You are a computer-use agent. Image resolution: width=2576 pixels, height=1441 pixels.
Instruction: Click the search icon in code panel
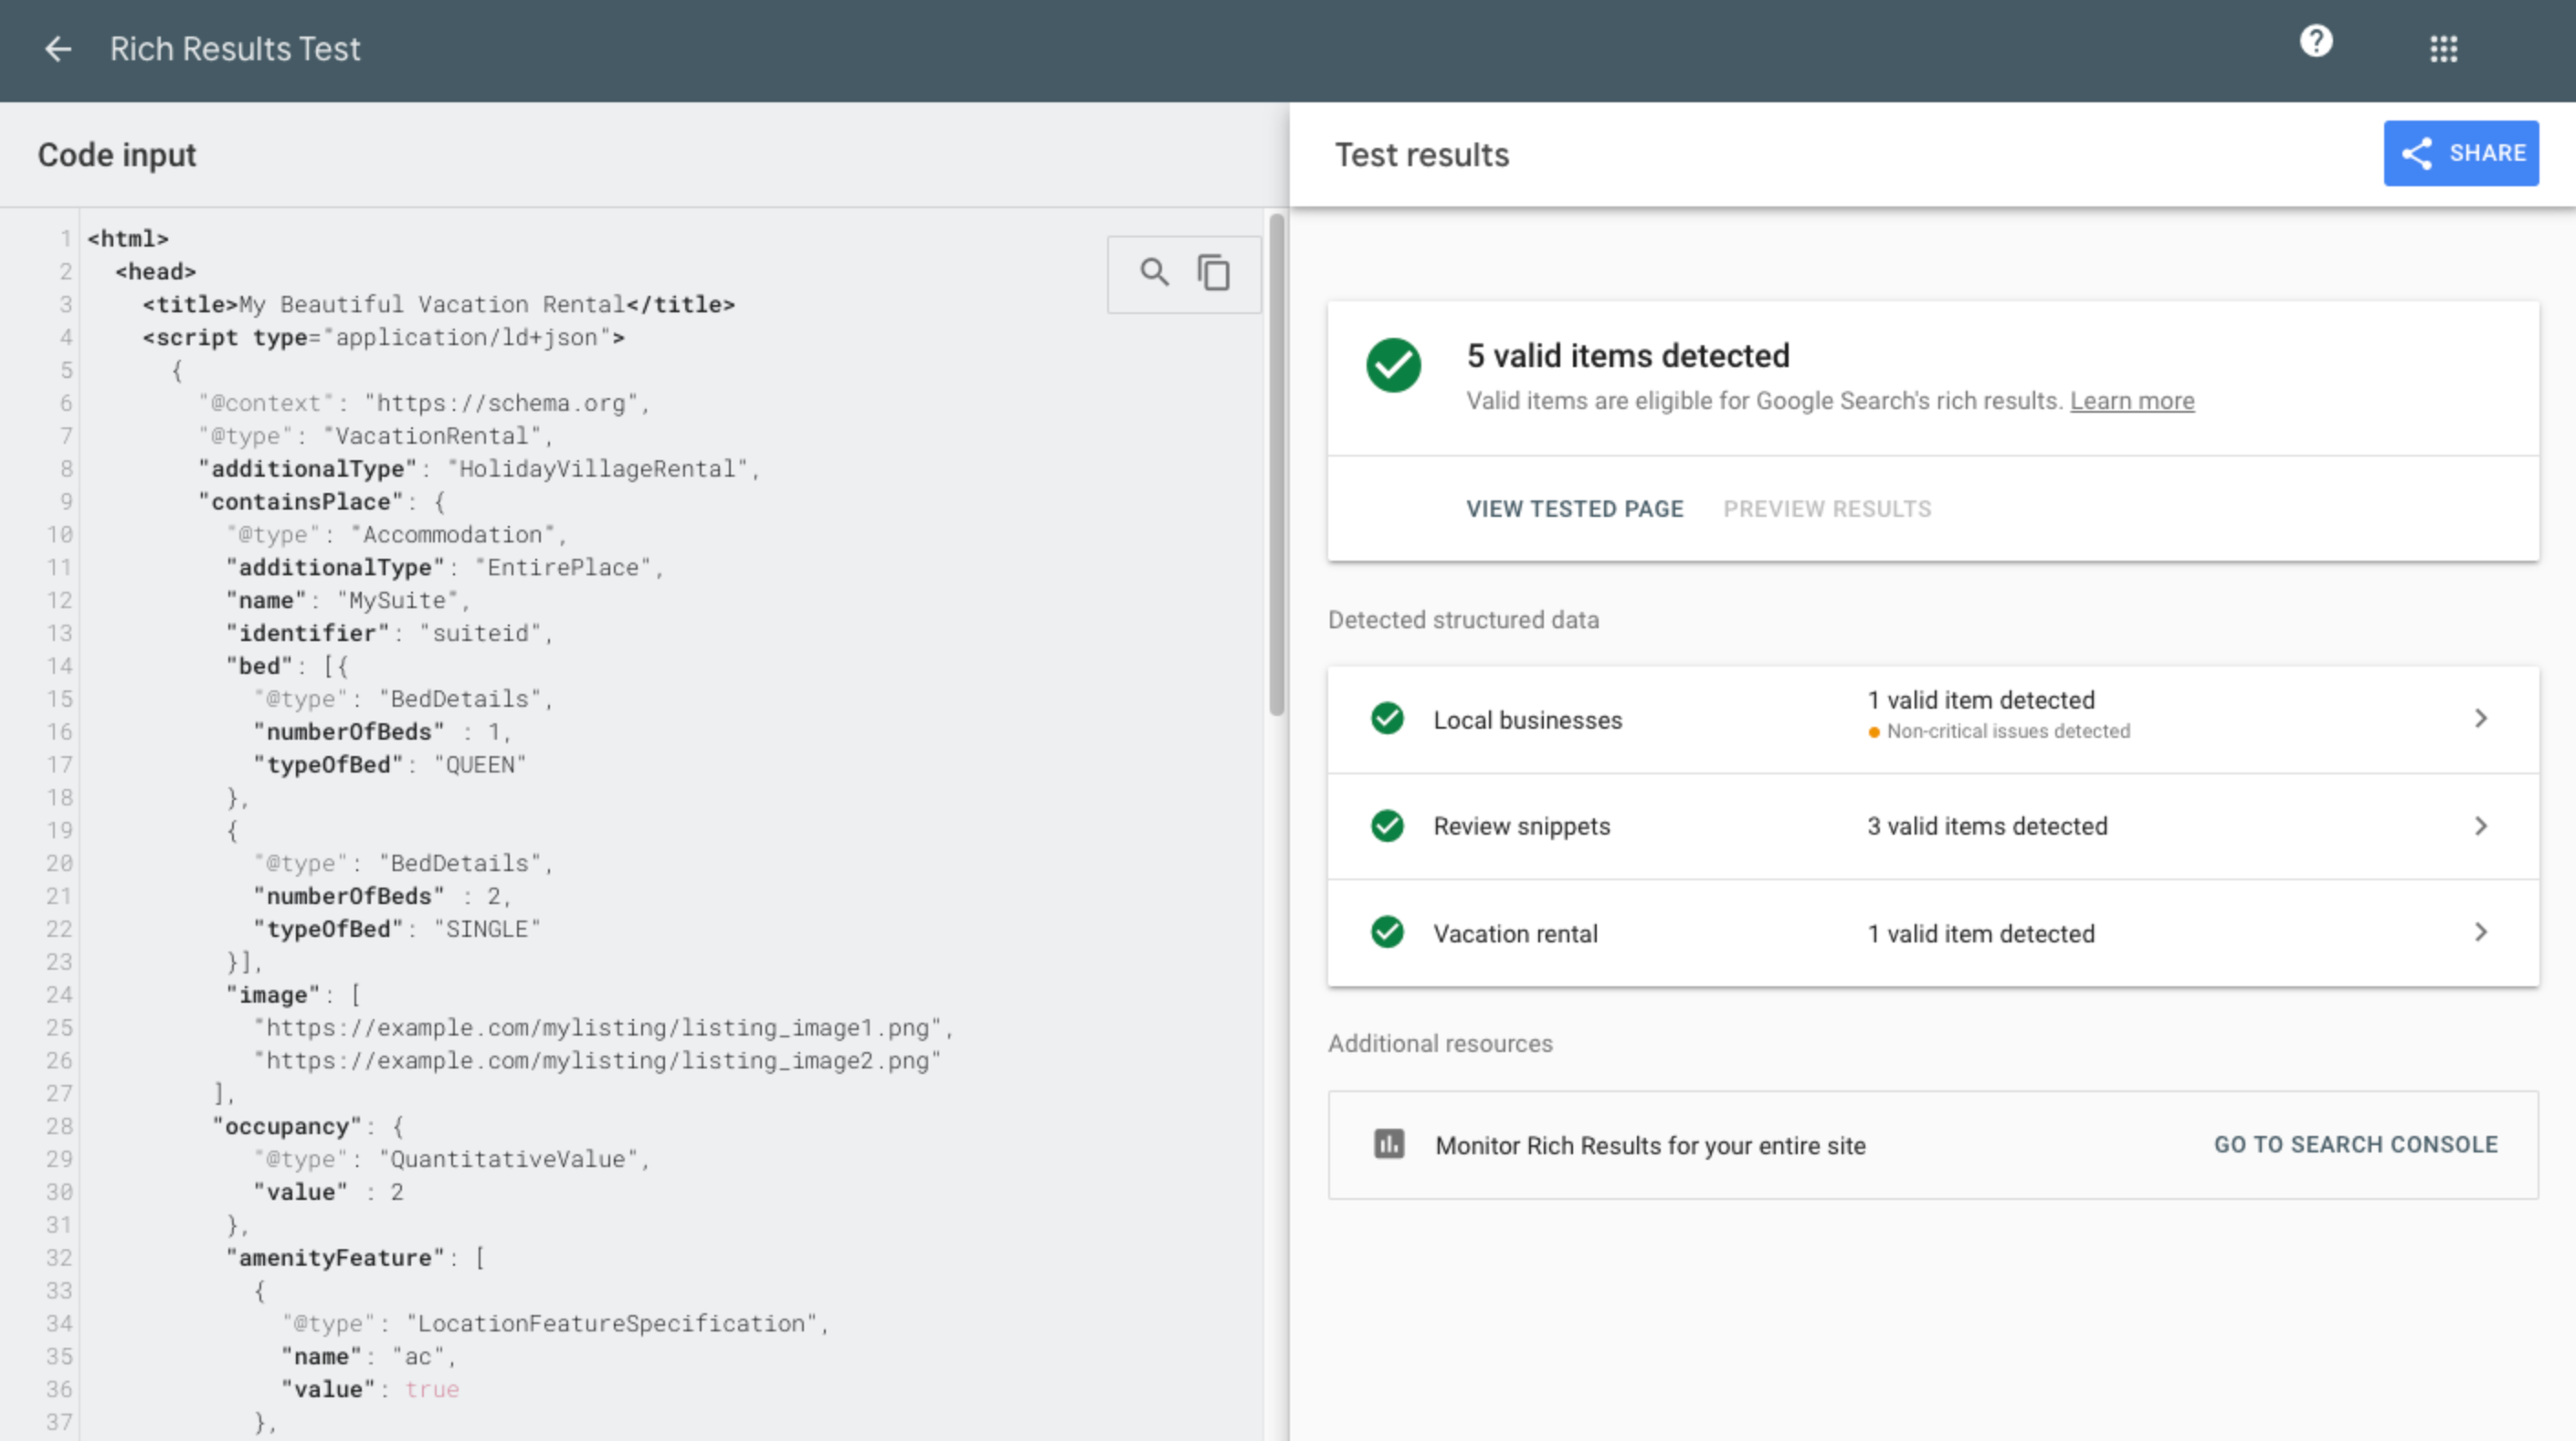click(x=1154, y=270)
